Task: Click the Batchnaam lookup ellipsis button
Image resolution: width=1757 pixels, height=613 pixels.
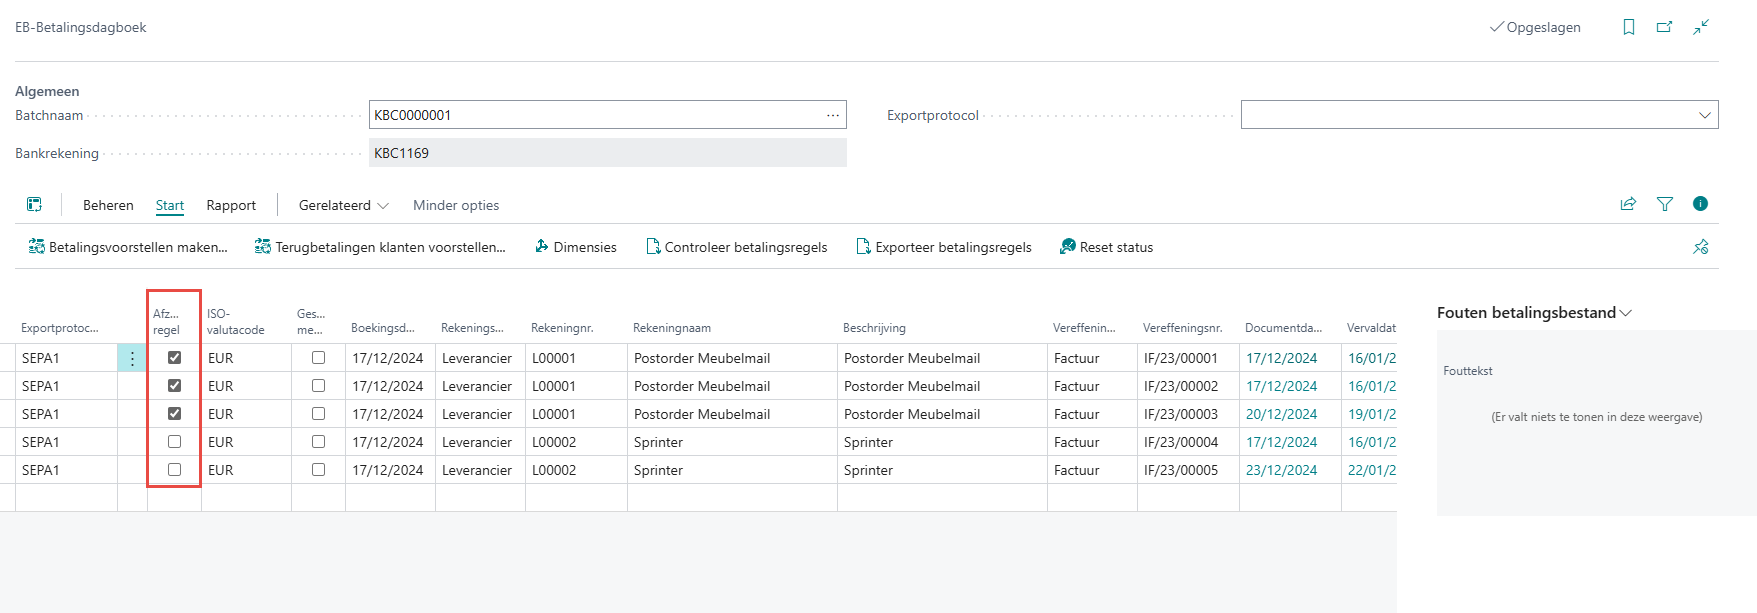Action: pyautogui.click(x=832, y=115)
